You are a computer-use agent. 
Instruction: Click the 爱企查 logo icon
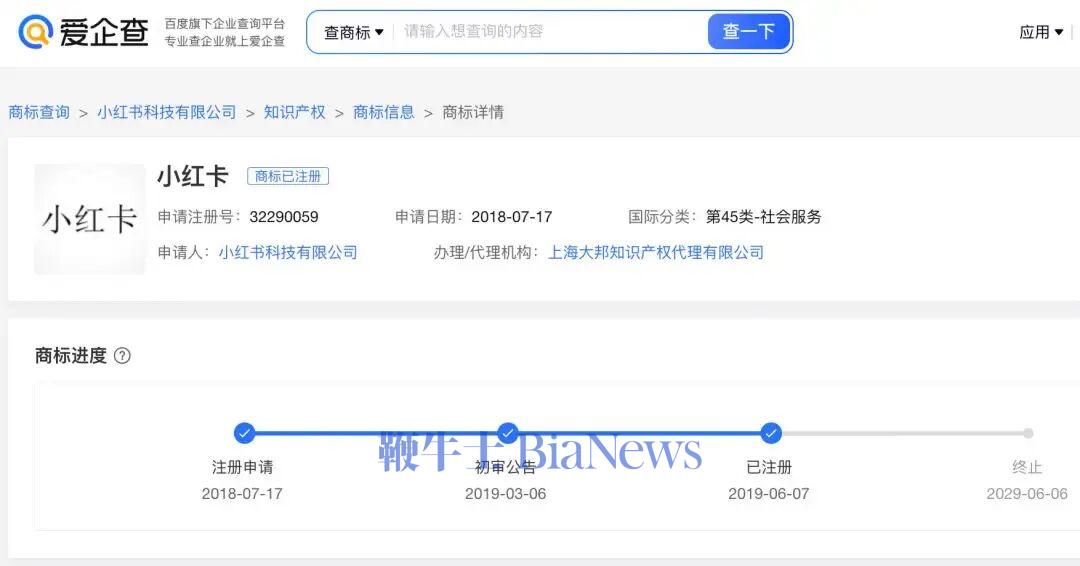tap(36, 32)
